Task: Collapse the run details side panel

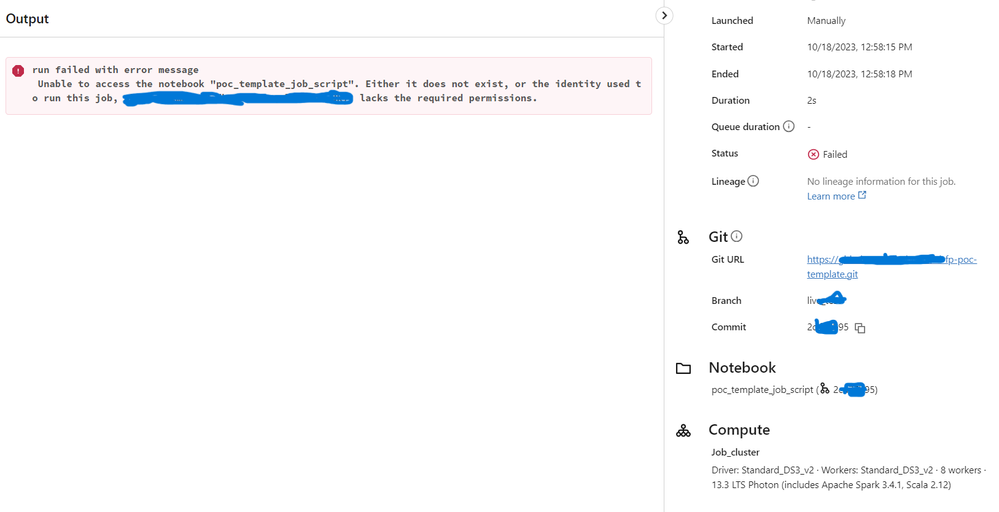Action: coord(664,16)
